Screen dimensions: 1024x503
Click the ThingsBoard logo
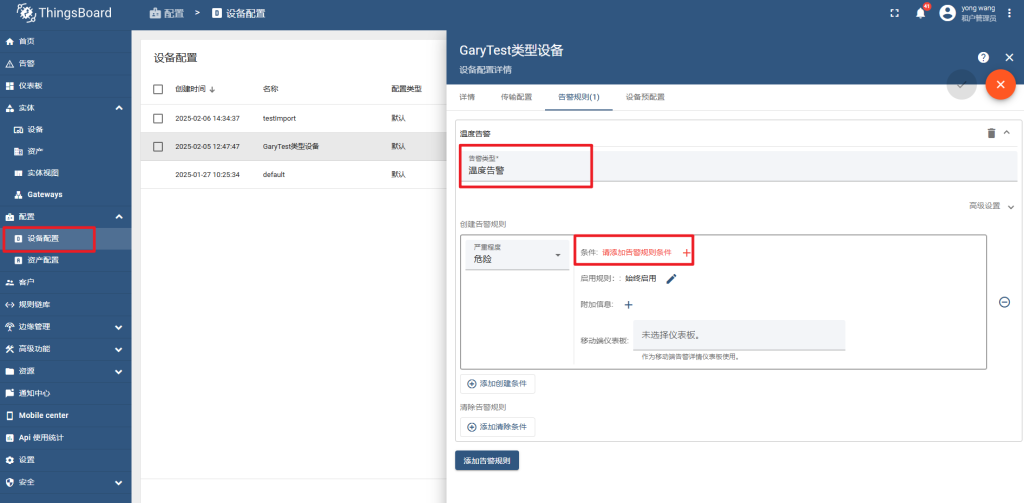pos(64,12)
